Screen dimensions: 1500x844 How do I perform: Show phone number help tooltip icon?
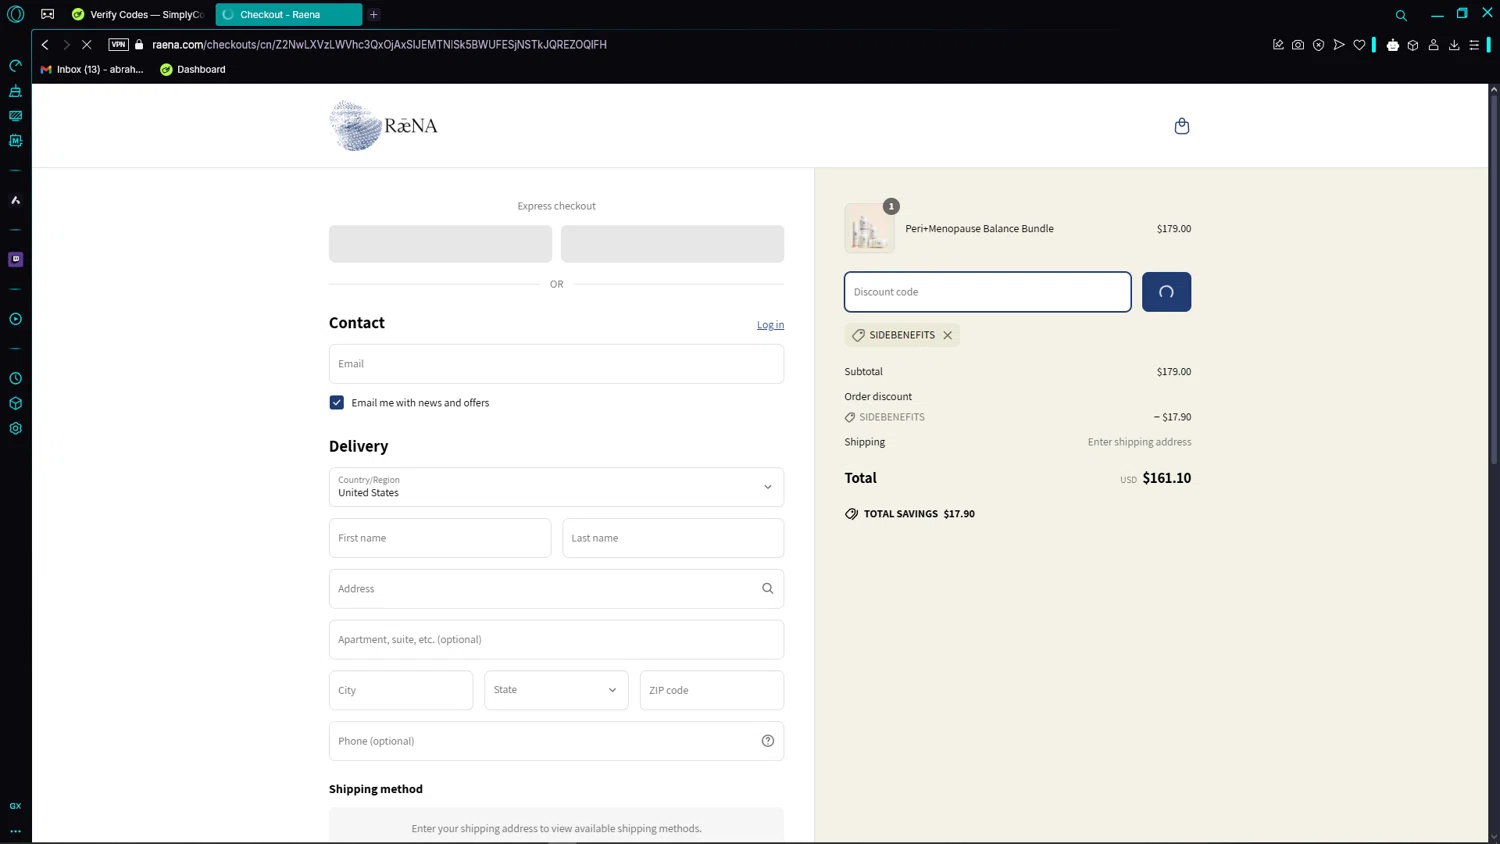[x=768, y=741]
